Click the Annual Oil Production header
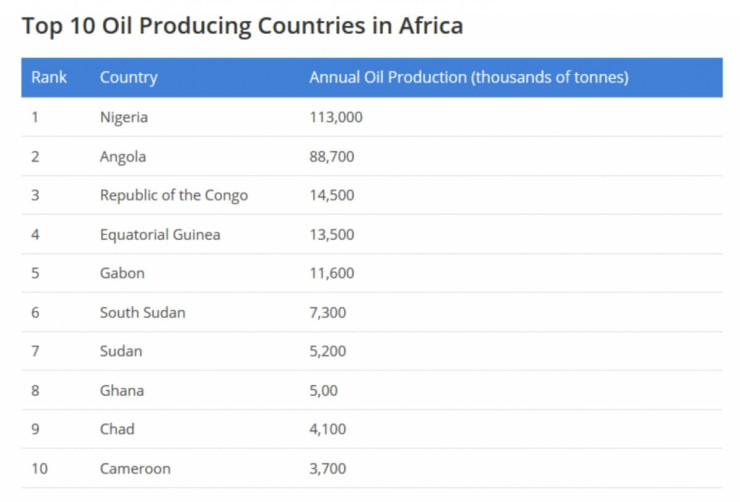This screenshot has width=740, height=502. coord(468,77)
